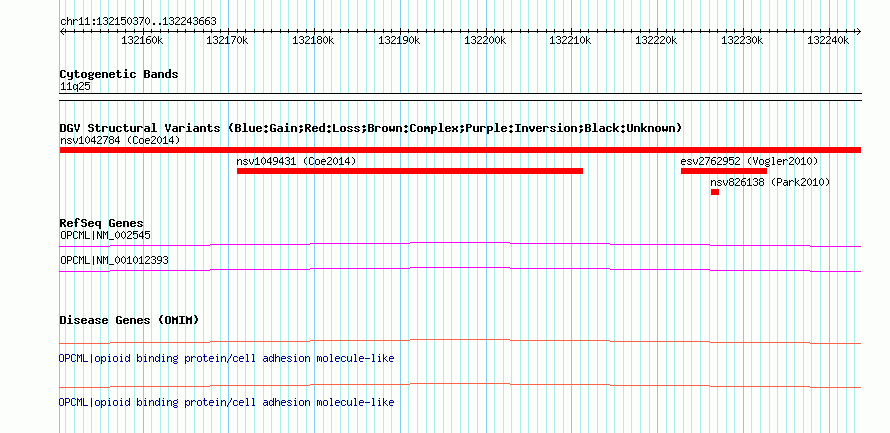Click the Cytogenetic Bands track title
890x433 pixels.
click(x=119, y=74)
